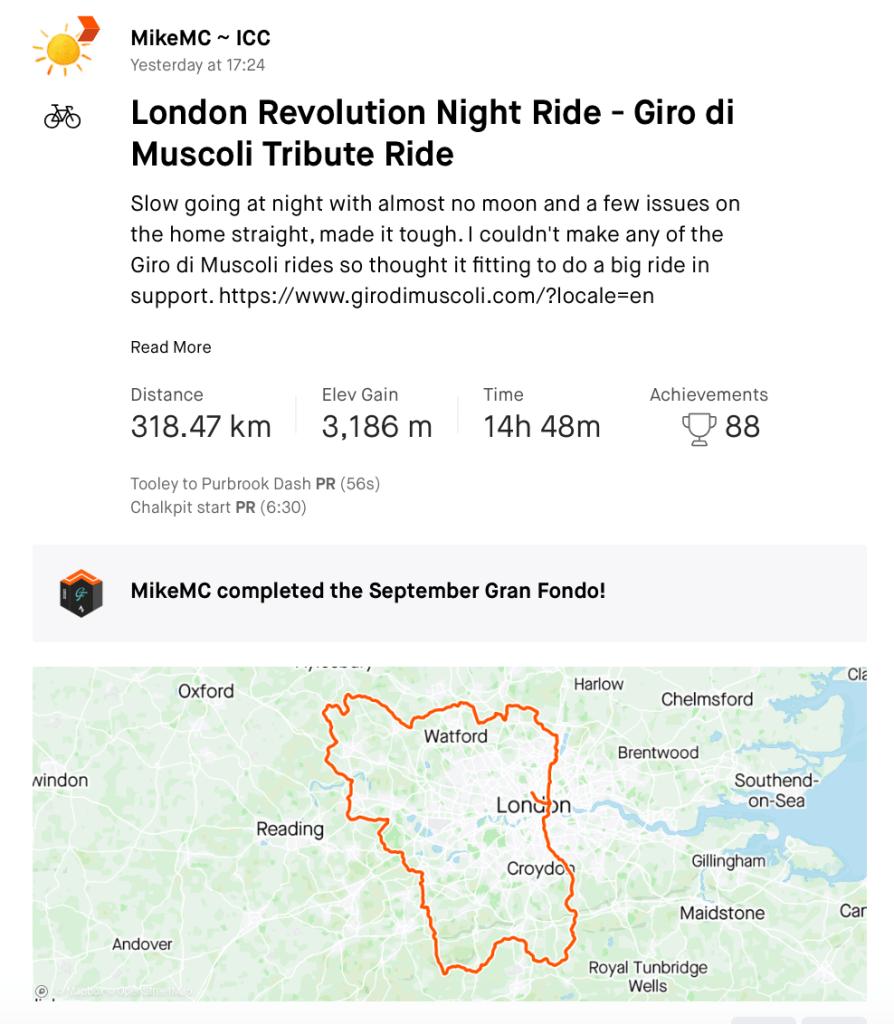The image size is (894, 1024).
Task: Click the achievements trophy icon
Action: (698, 428)
